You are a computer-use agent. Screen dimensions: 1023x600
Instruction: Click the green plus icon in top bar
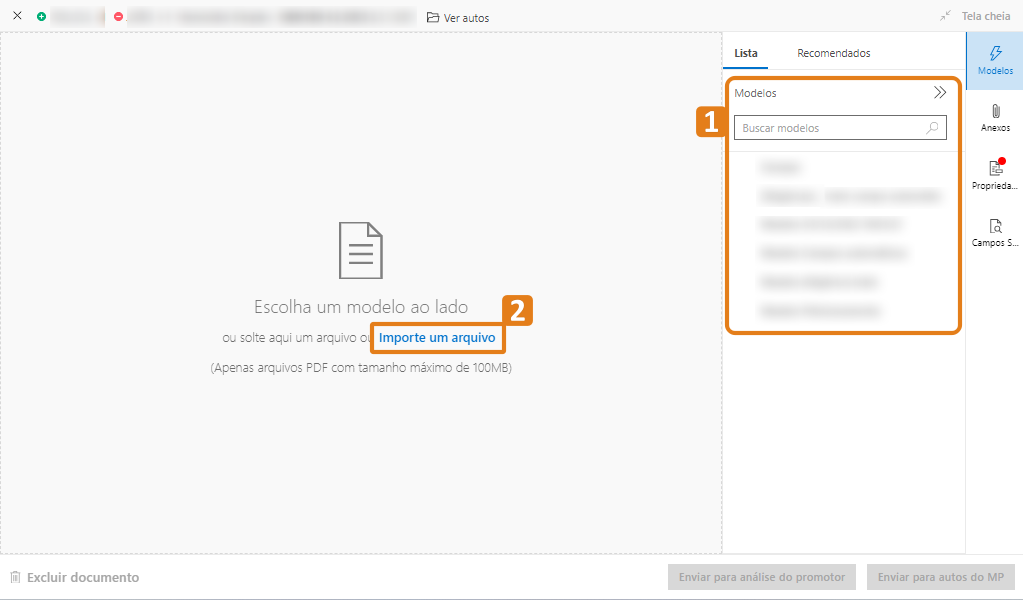point(41,17)
